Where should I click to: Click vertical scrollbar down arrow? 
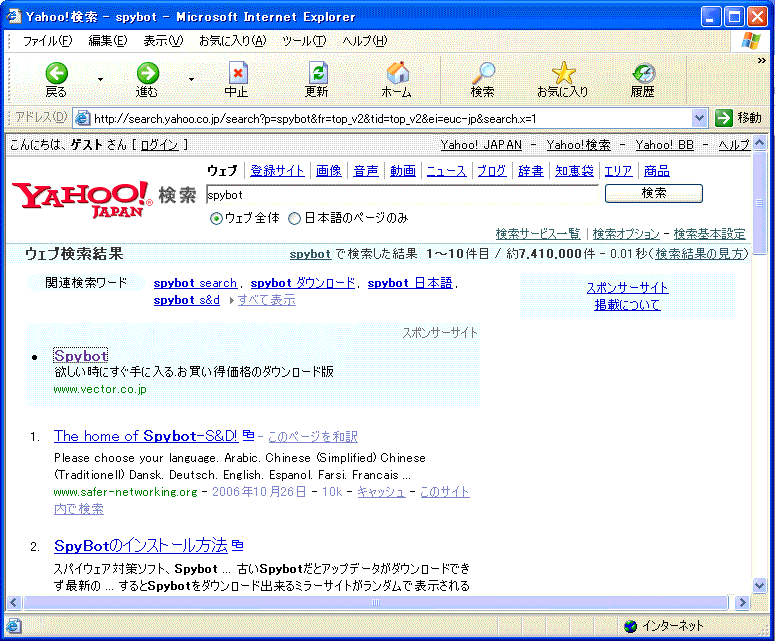pyautogui.click(x=759, y=585)
